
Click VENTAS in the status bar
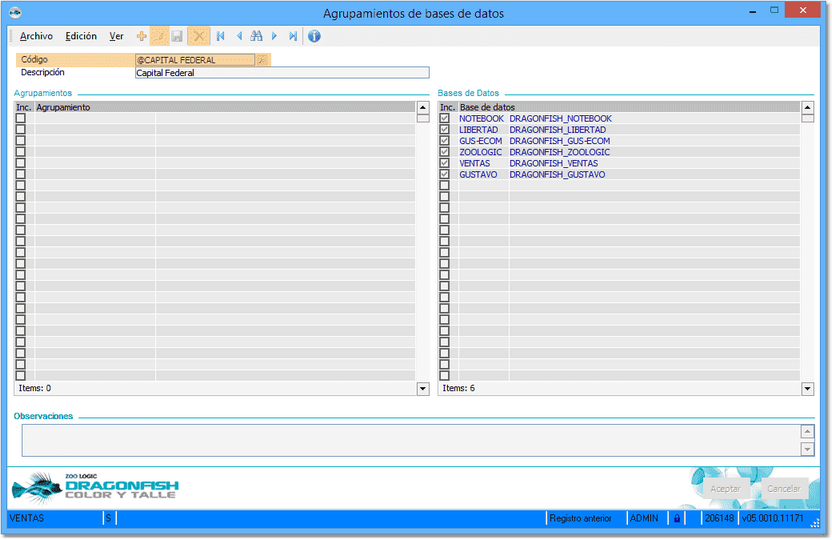tap(27, 518)
